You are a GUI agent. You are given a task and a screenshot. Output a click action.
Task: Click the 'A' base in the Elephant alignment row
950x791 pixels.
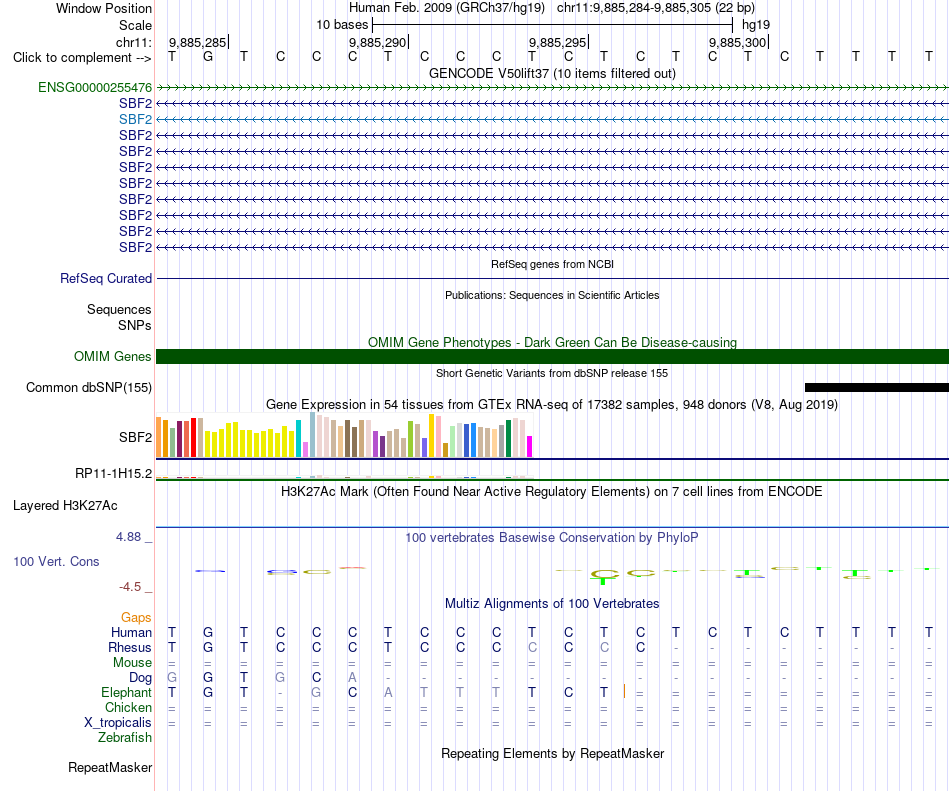click(388, 692)
